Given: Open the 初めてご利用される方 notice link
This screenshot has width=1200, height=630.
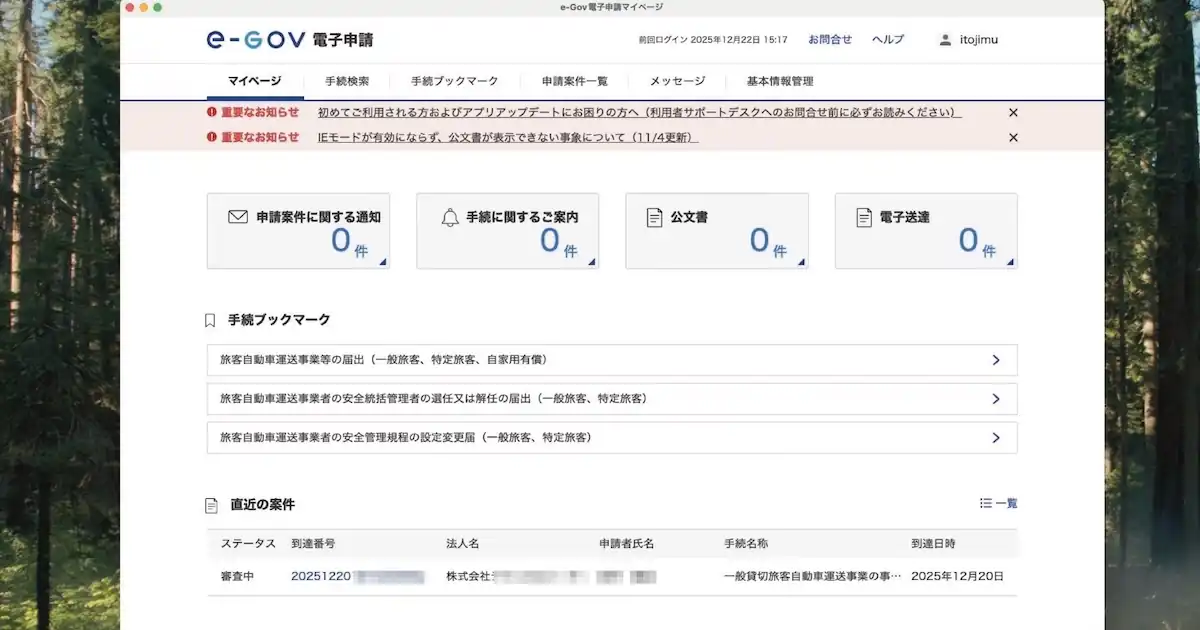Looking at the screenshot, I should (x=639, y=113).
